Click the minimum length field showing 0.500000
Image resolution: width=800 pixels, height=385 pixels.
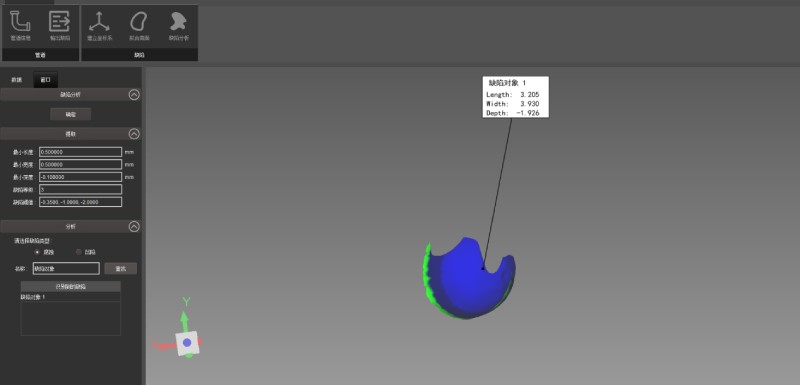point(81,152)
